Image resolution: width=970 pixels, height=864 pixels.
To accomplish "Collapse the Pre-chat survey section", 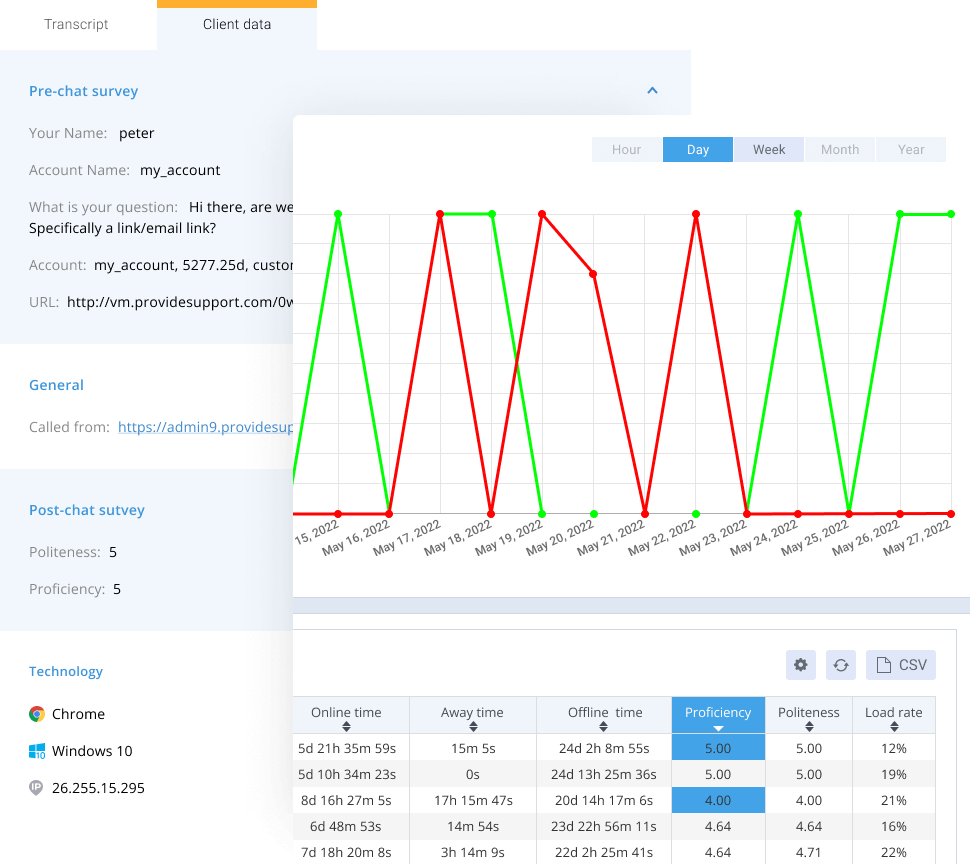I will [652, 90].
